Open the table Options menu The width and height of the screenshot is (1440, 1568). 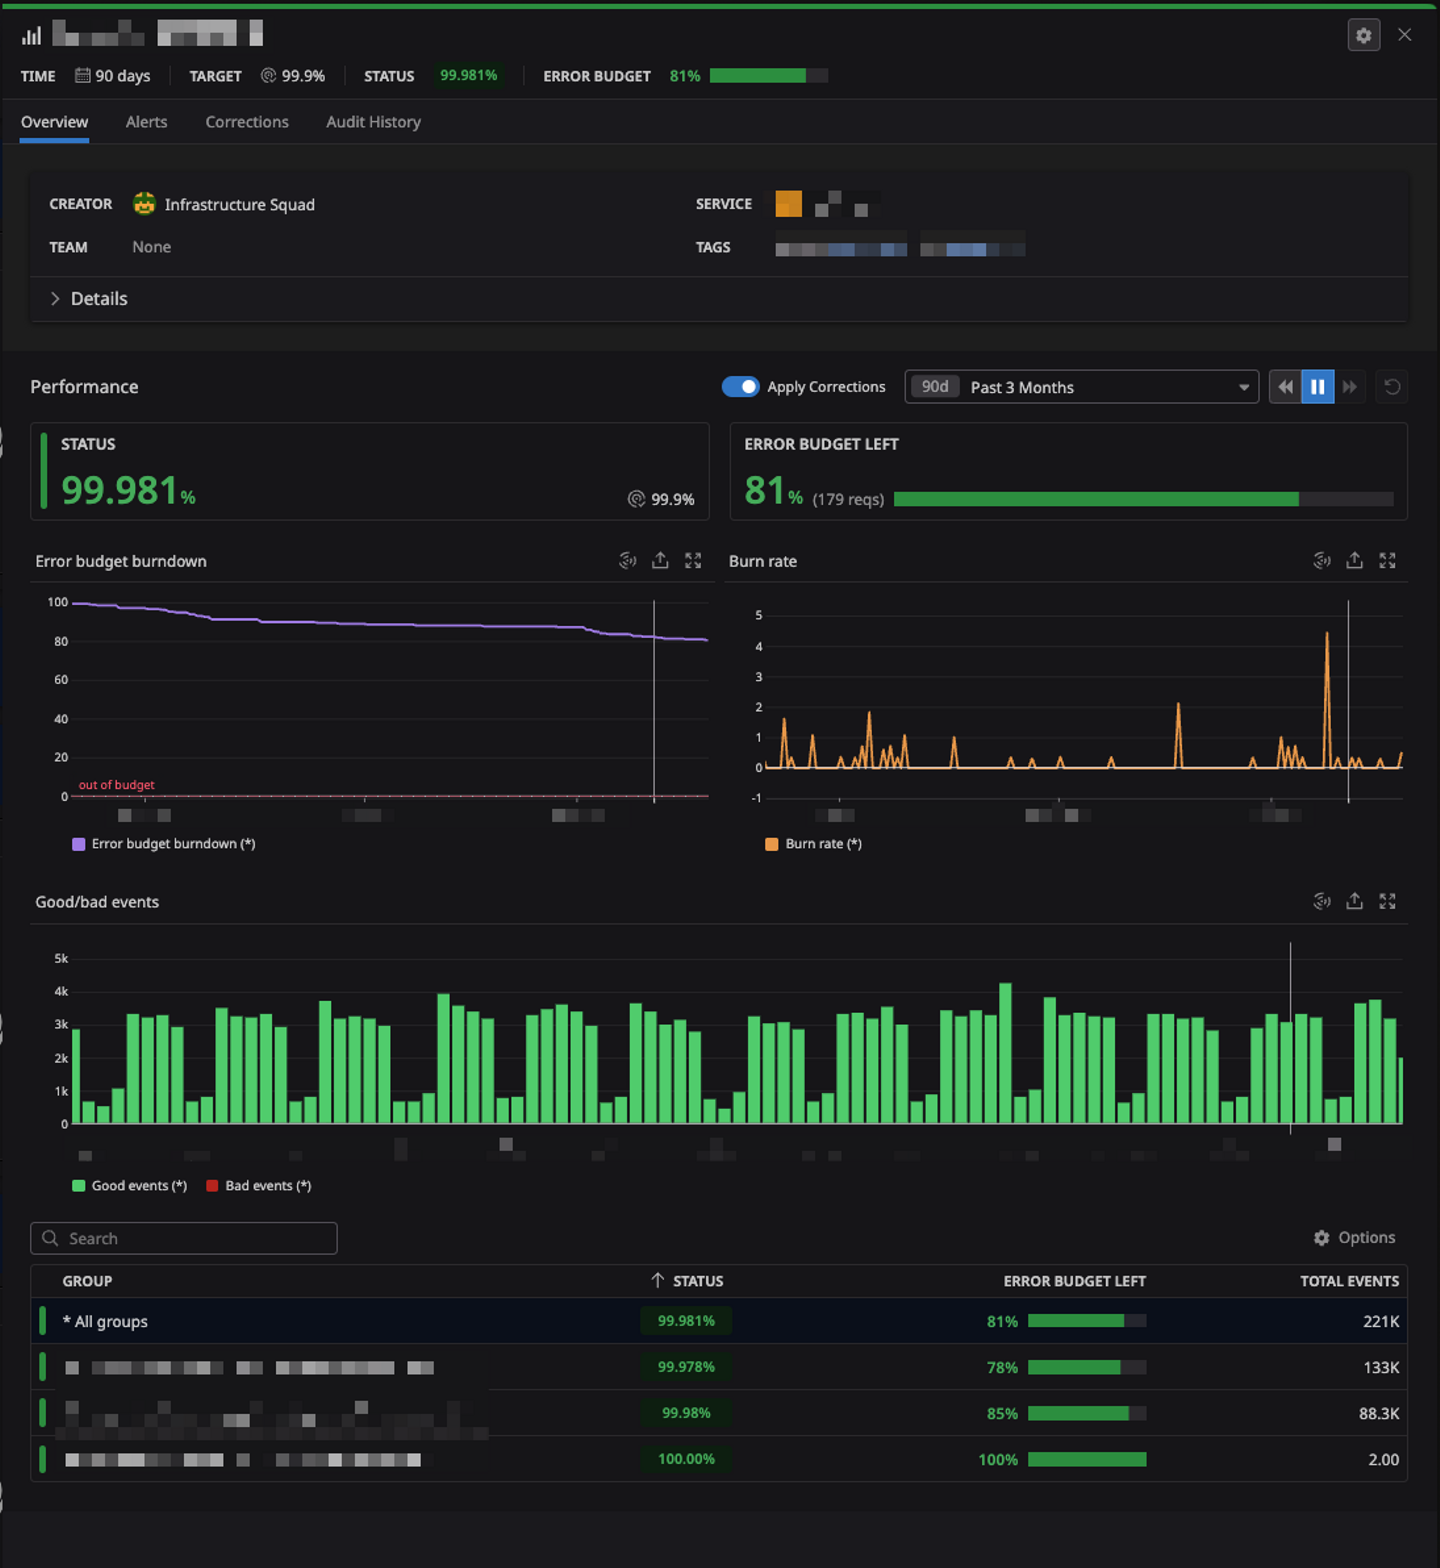click(1354, 1238)
